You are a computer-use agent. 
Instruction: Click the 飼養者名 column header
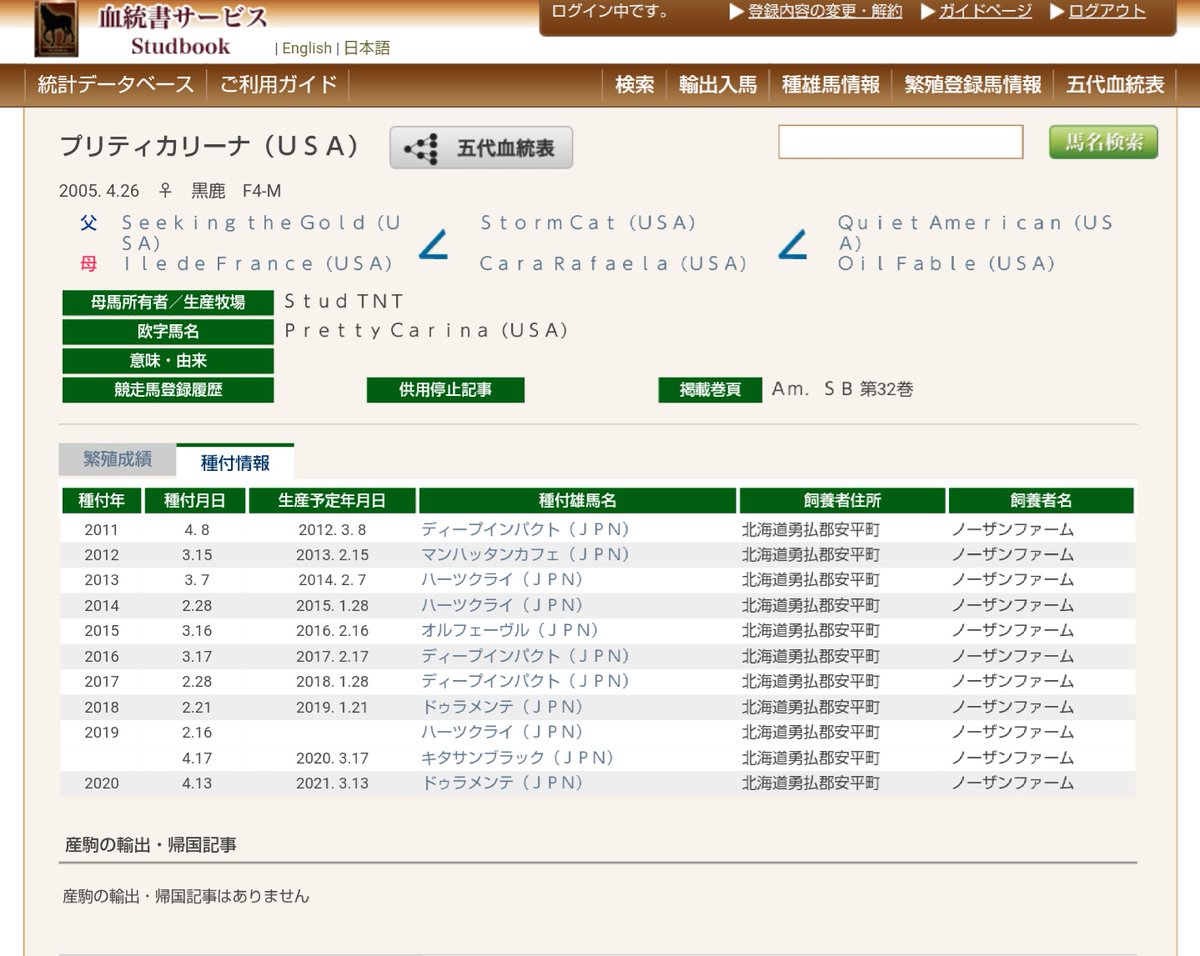point(1041,500)
